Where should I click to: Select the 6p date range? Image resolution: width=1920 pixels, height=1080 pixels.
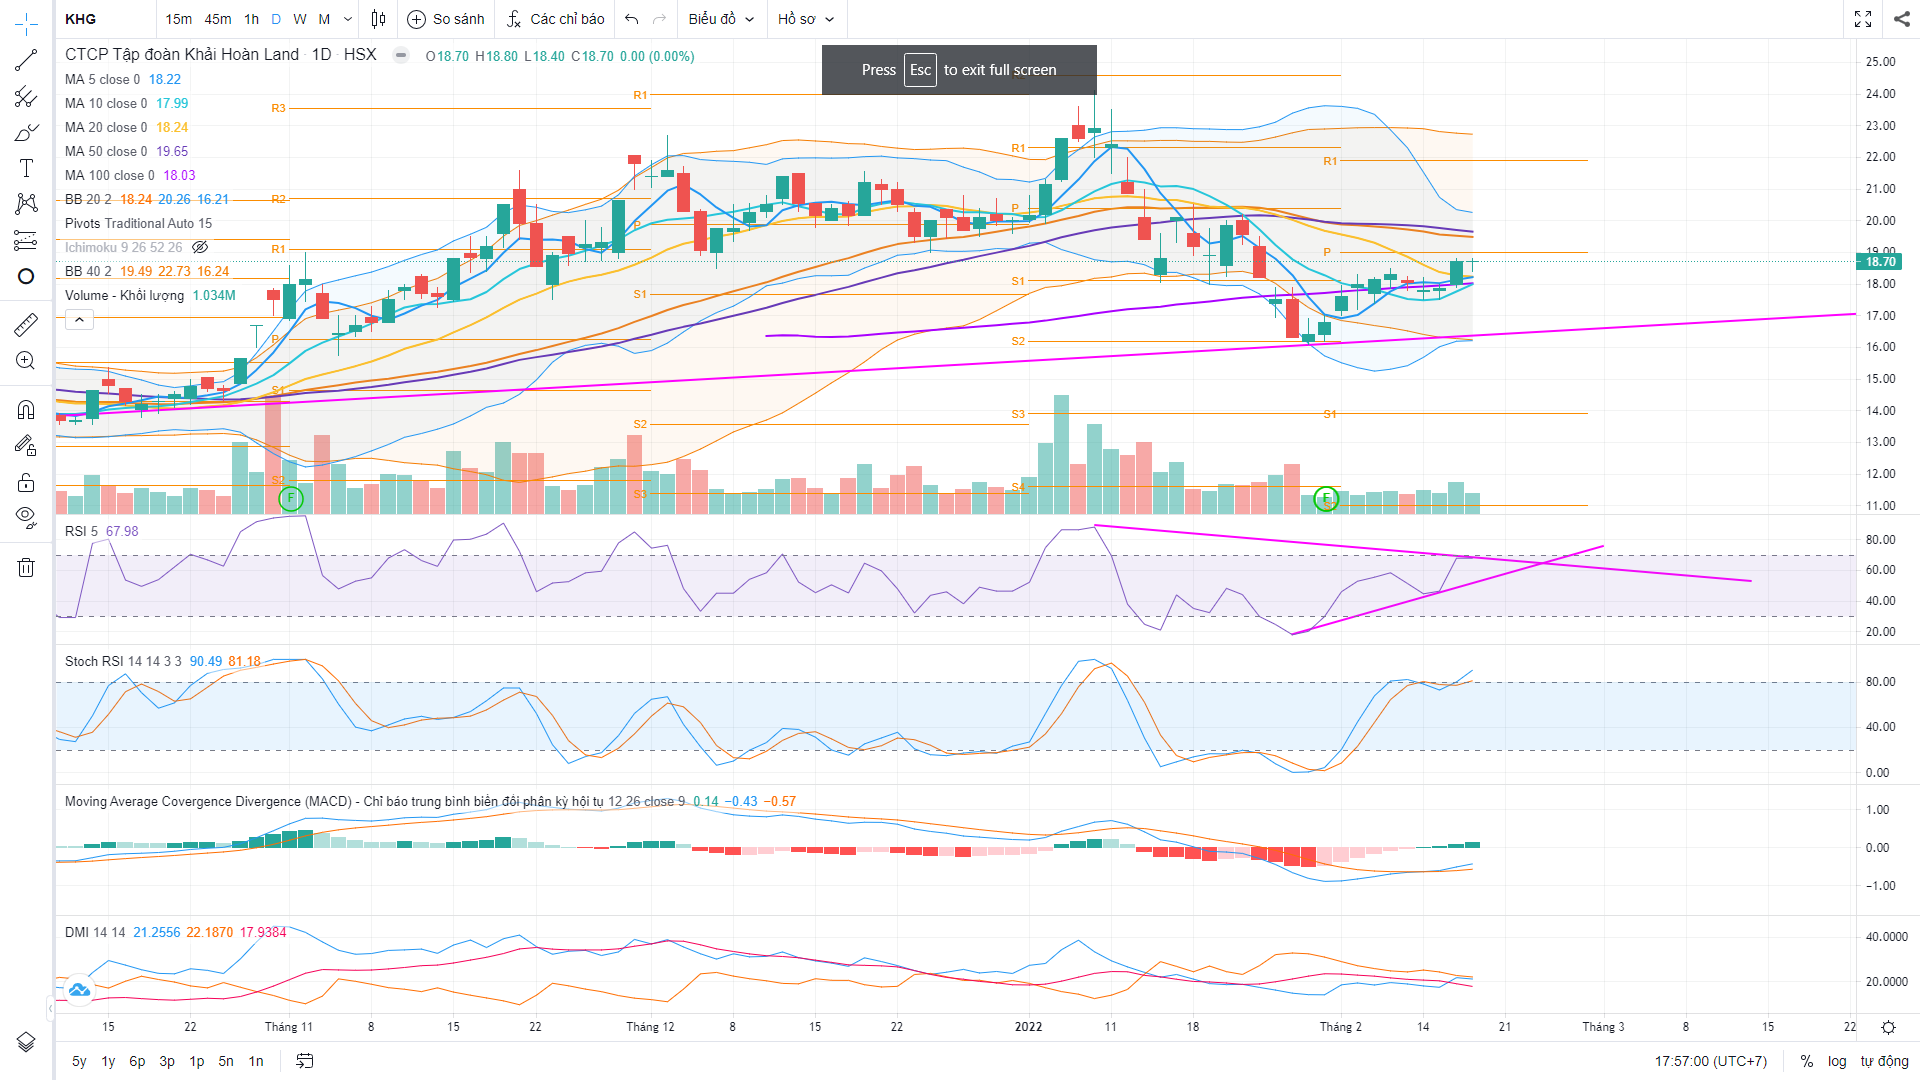pyautogui.click(x=137, y=1061)
